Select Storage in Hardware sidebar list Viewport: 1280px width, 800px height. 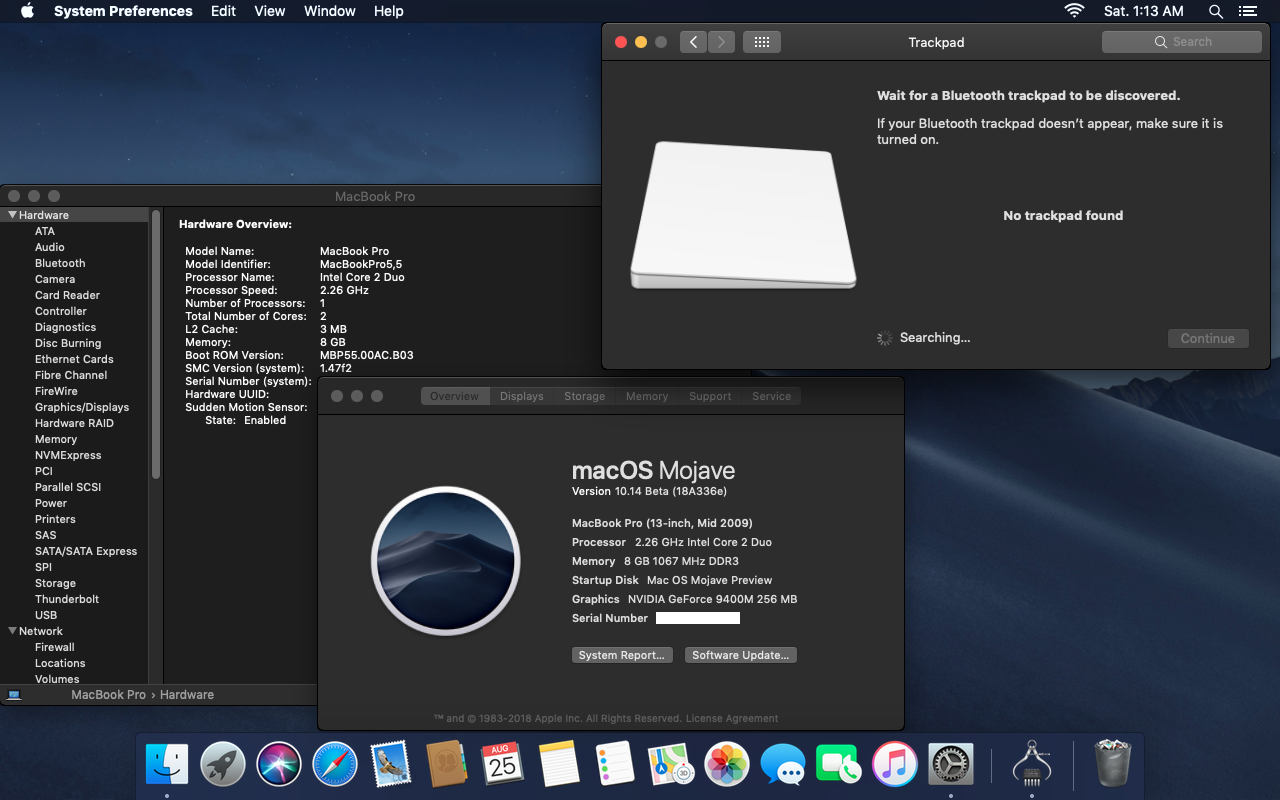55,583
